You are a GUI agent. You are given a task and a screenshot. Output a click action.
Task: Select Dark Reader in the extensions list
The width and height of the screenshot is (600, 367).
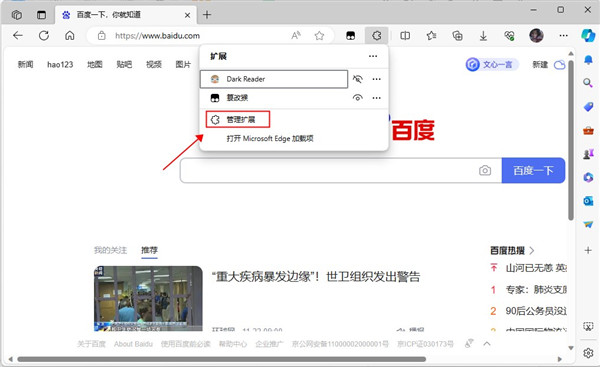coord(274,79)
